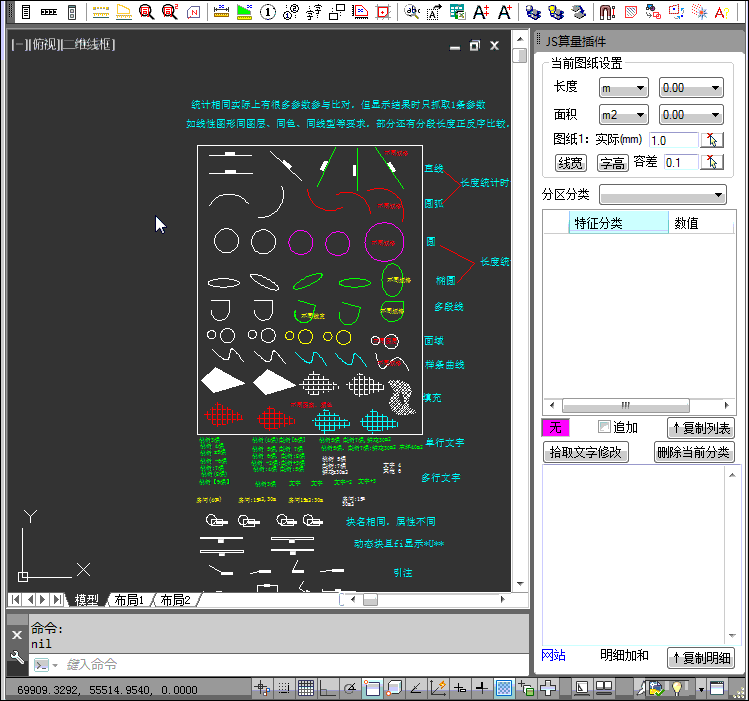Click the pick-point icon beside 容差 field
Image resolution: width=749 pixels, height=701 pixels.
coord(712,162)
